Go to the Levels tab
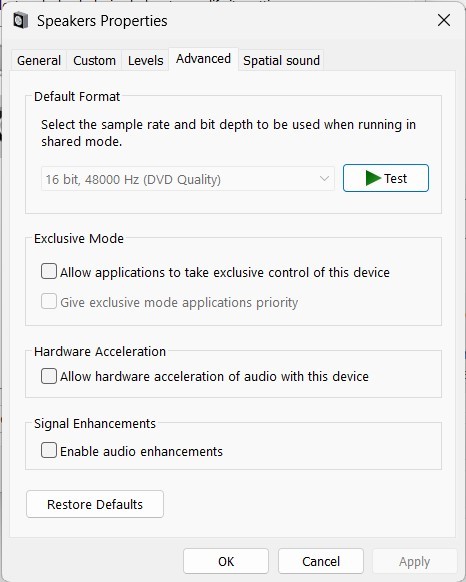Image resolution: width=466 pixels, height=582 pixels. [x=146, y=60]
